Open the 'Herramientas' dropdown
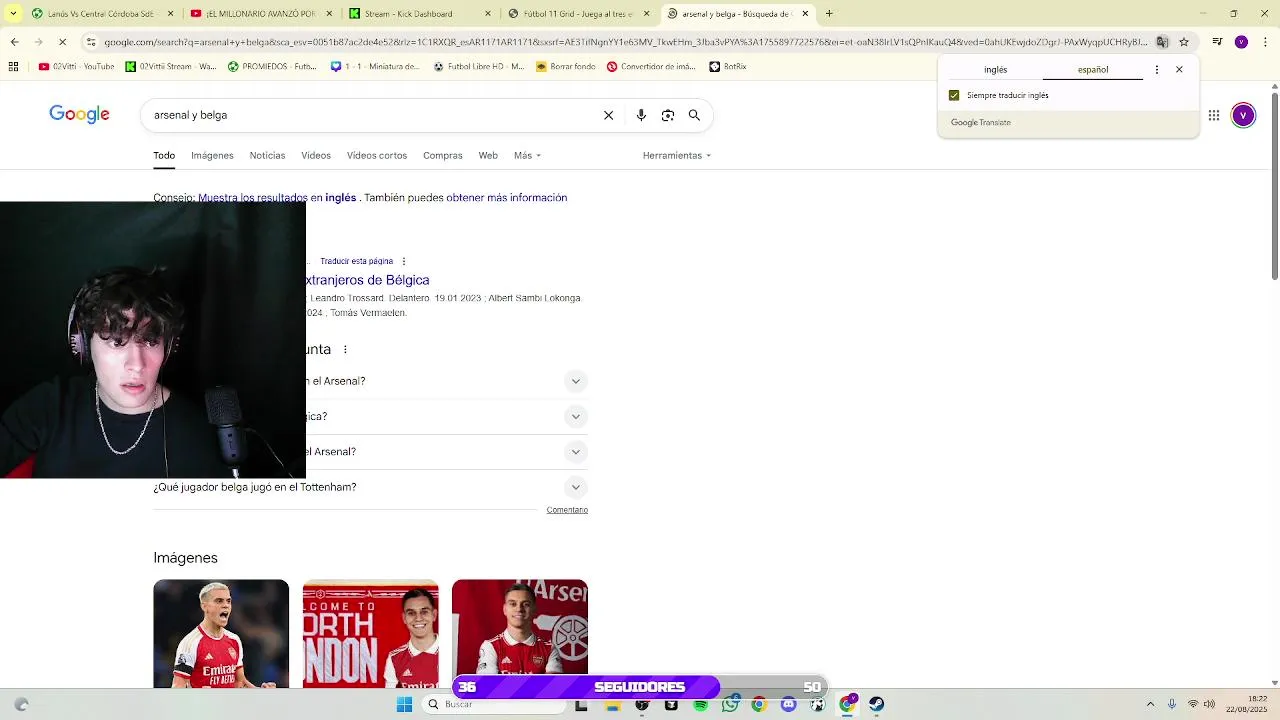 click(677, 156)
